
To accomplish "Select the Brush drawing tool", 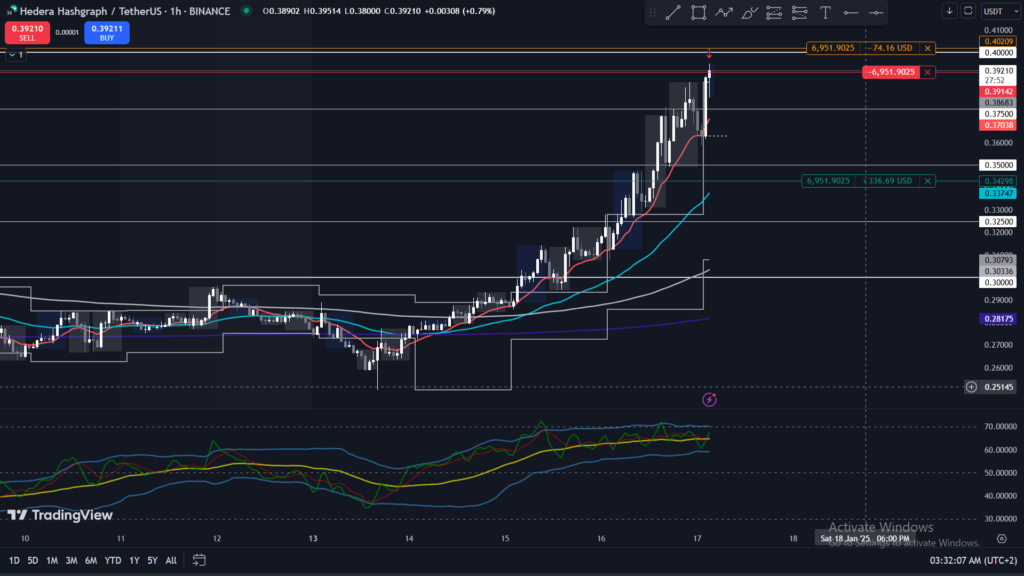I will click(748, 13).
